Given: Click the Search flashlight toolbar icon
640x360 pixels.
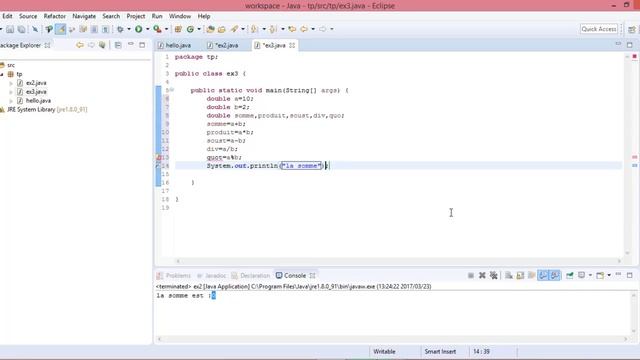Looking at the screenshot, I should pos(234,29).
